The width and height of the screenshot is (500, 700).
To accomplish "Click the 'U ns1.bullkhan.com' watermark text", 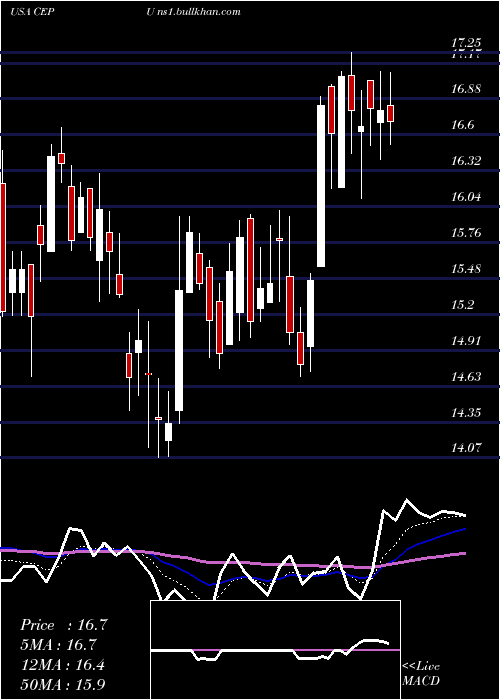I will [x=194, y=12].
